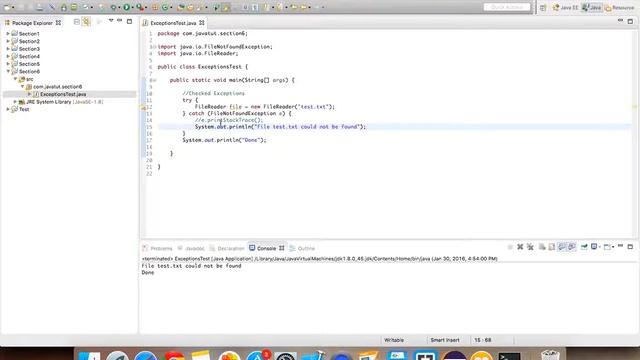The image size is (640, 360).
Task: Toggle show console on standard error
Action: (x=572, y=247)
